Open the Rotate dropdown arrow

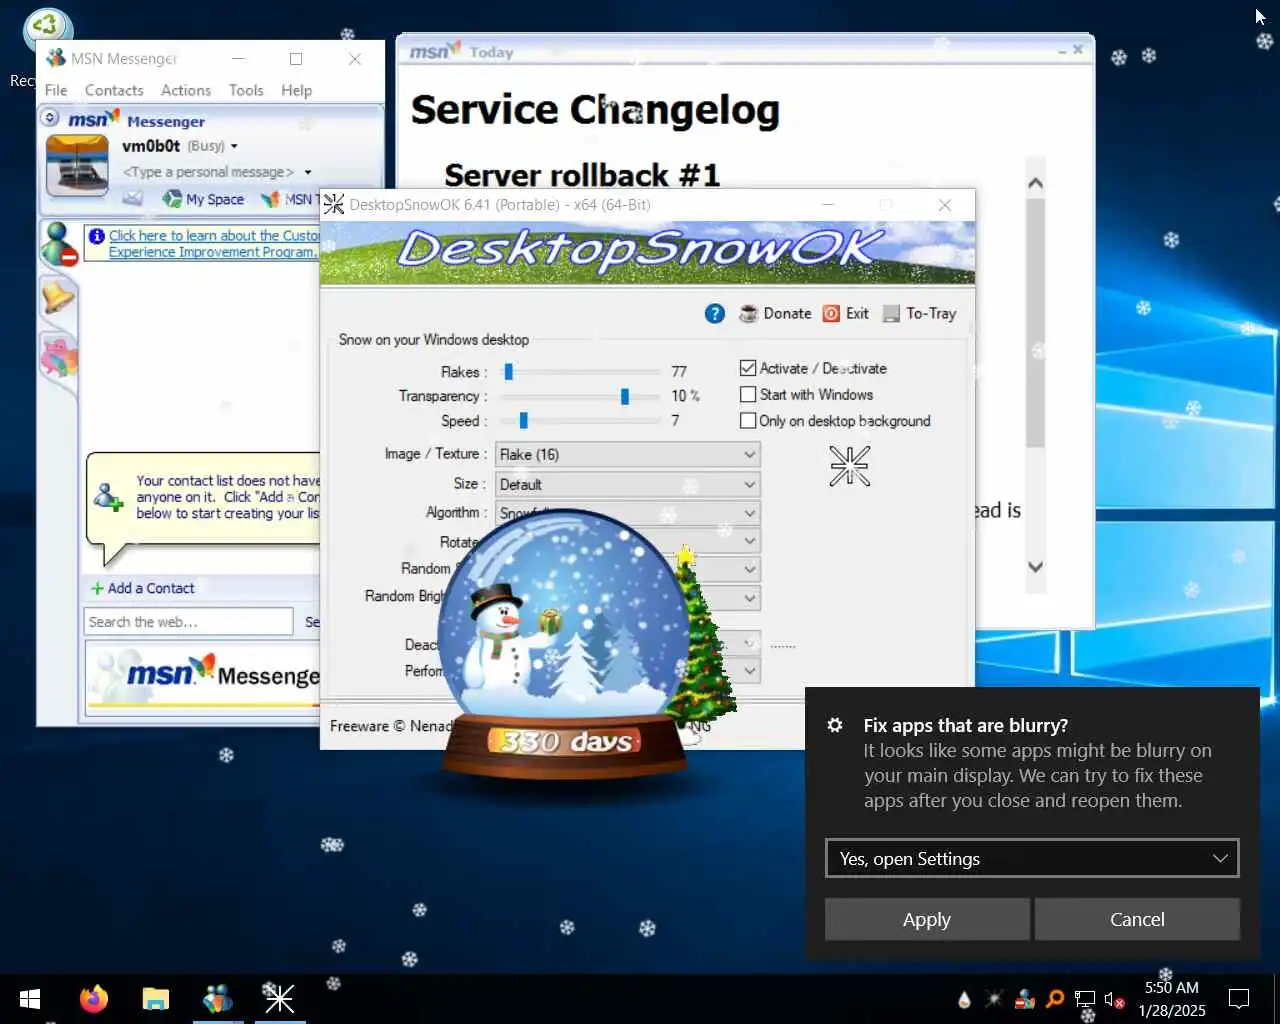750,541
